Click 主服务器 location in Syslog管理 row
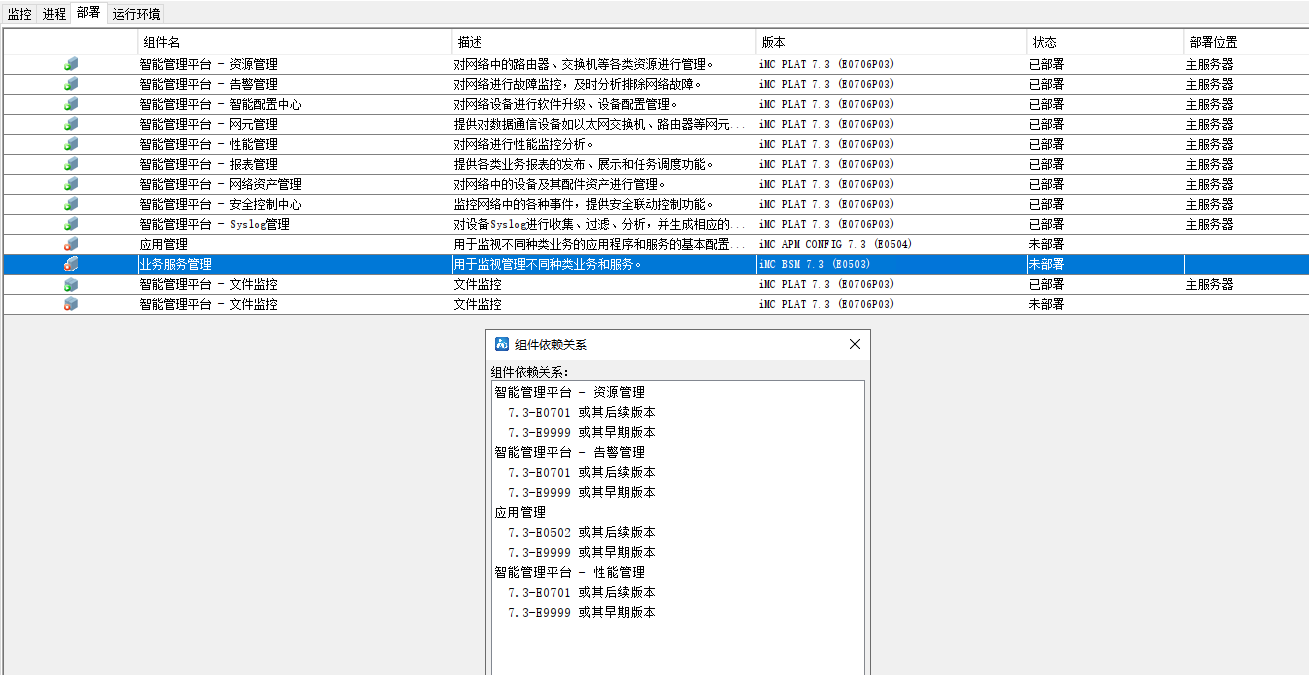Screen dimensions: 1309x675 (1209, 224)
